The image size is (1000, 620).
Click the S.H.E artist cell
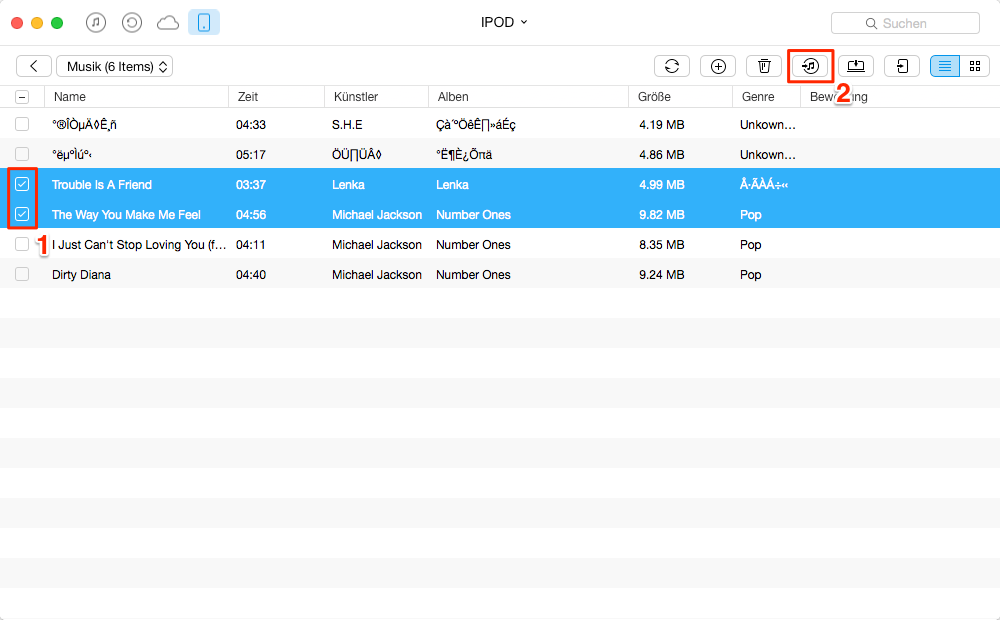[x=347, y=125]
